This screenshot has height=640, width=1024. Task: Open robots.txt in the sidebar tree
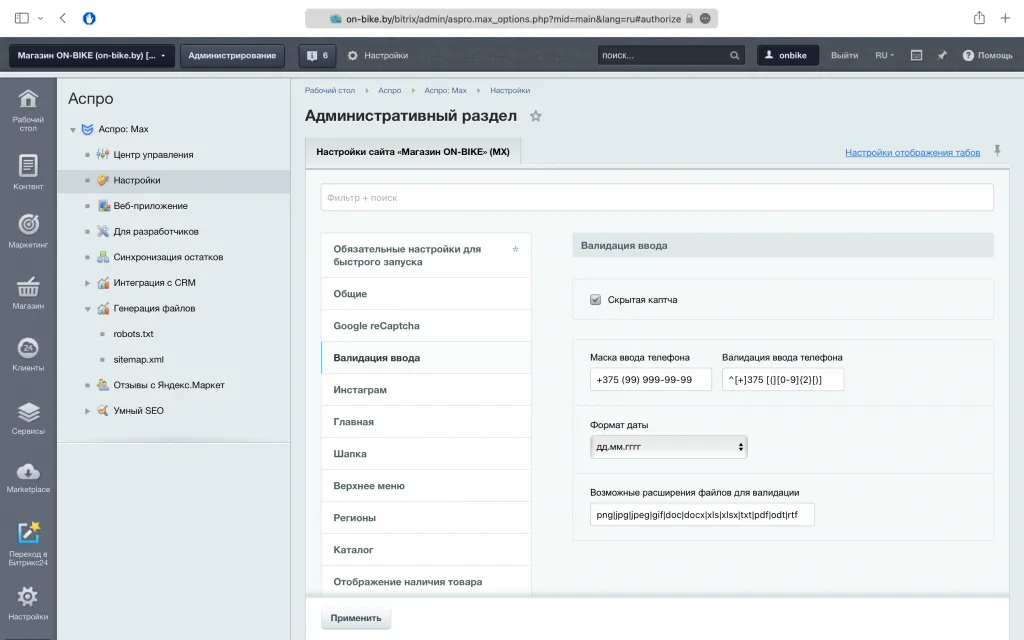tap(133, 334)
